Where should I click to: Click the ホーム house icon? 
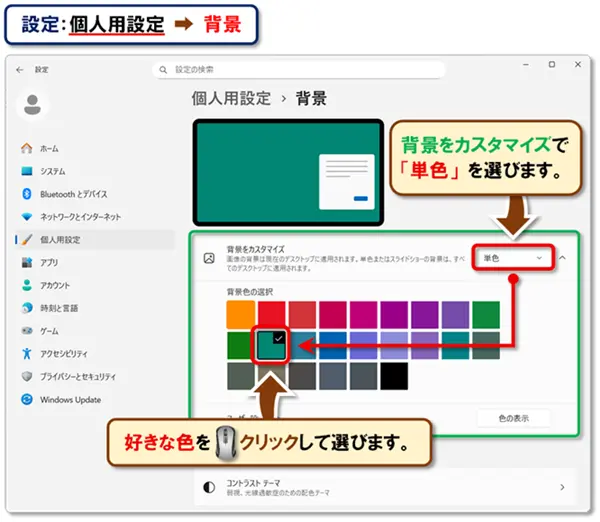tap(26, 148)
